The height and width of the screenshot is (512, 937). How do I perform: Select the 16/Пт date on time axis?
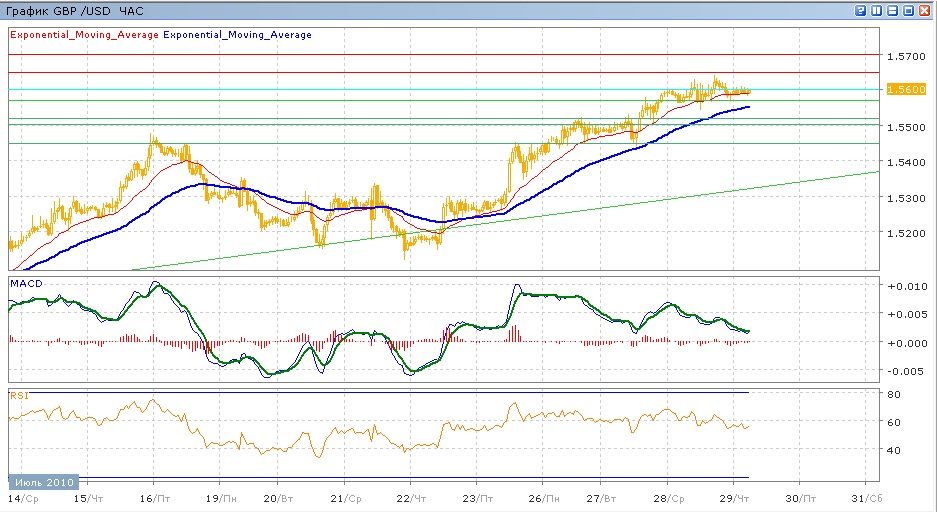[152, 497]
